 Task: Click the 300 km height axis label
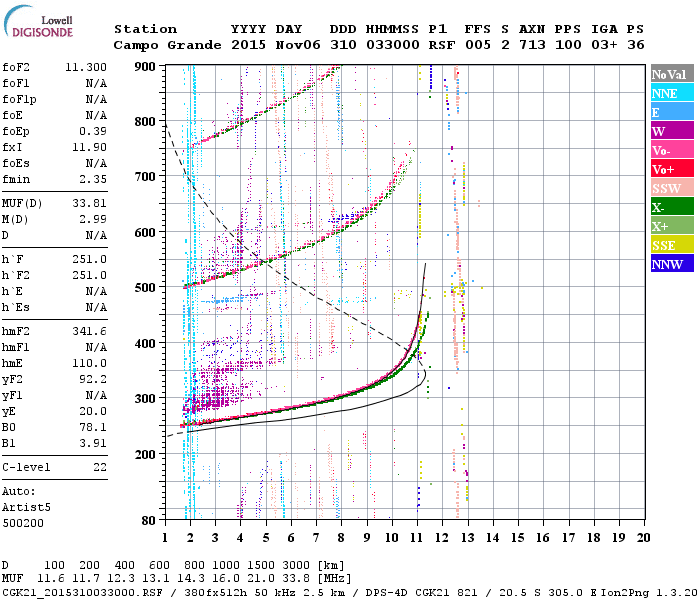(145, 398)
